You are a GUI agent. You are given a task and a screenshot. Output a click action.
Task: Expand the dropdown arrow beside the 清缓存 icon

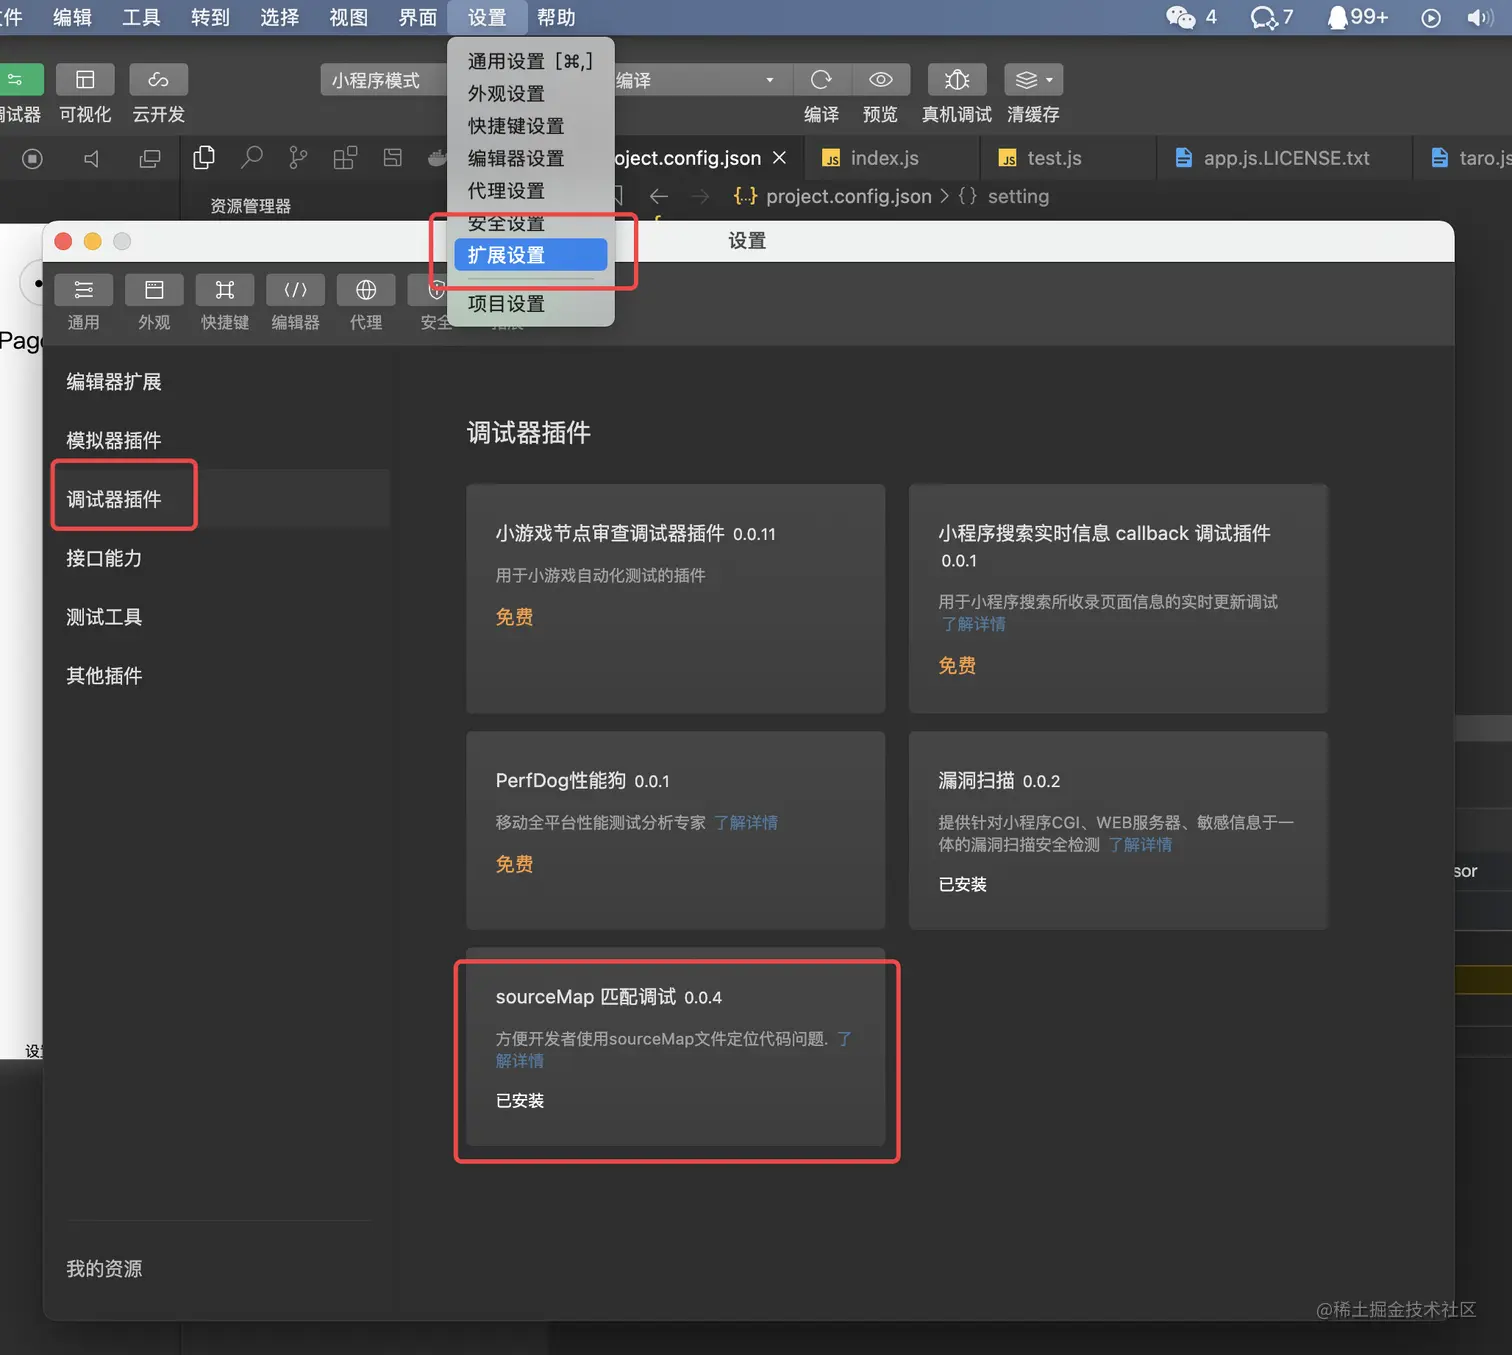pos(1049,80)
